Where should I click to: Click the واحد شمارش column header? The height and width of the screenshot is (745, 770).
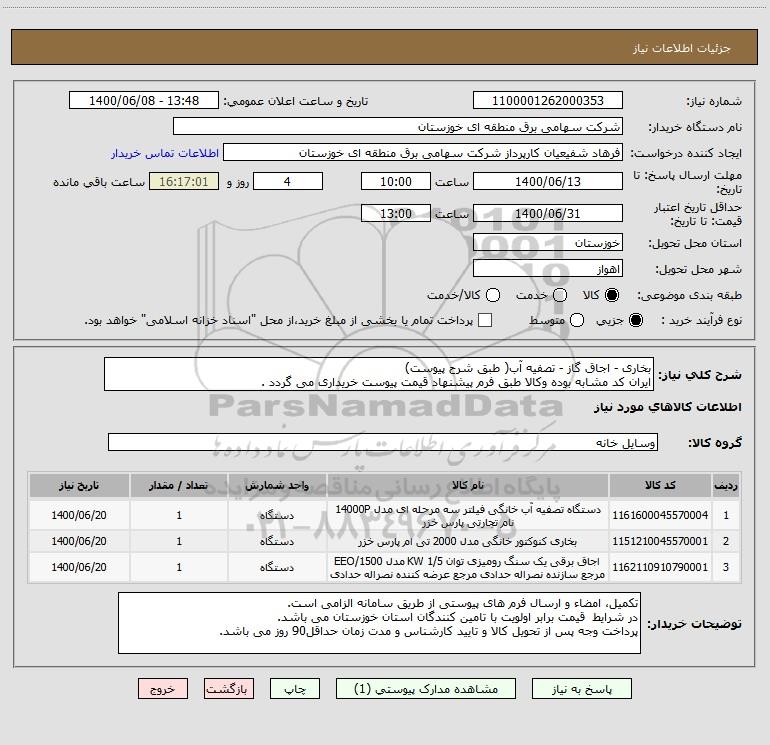click(277, 485)
